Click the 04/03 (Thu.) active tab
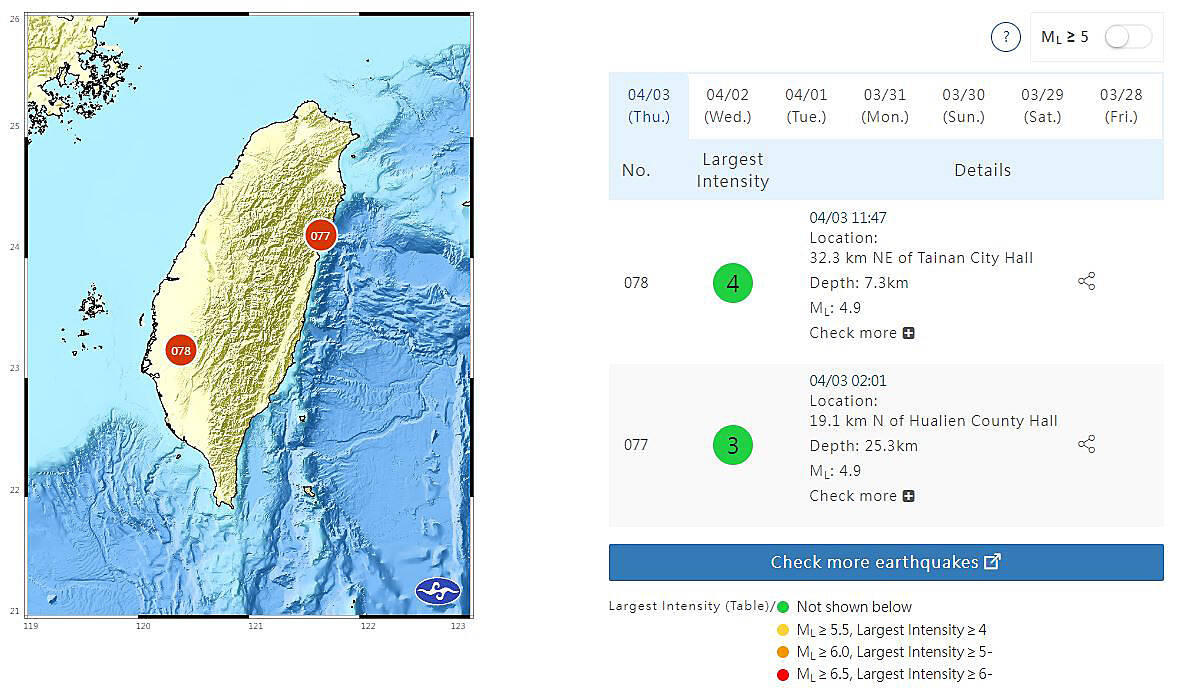 (649, 105)
